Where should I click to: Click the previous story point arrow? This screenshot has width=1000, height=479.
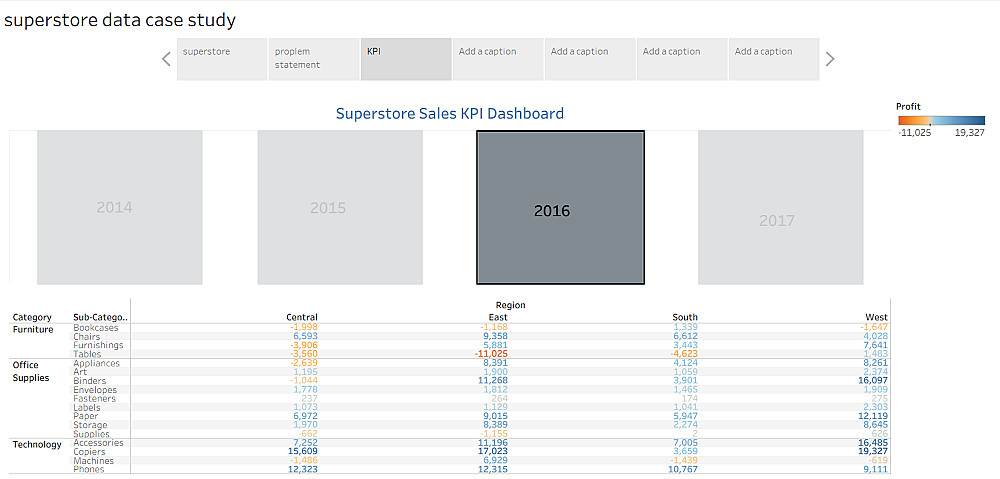(166, 59)
